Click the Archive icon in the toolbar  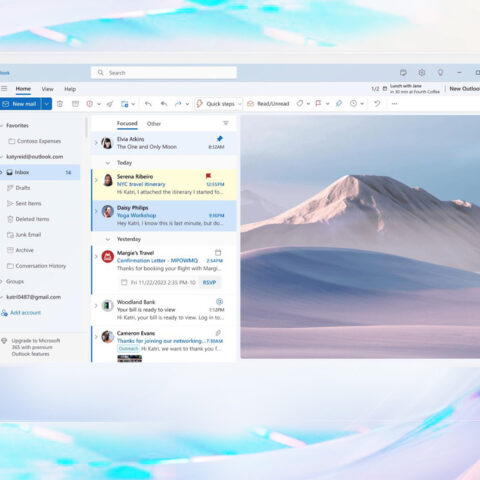pos(76,104)
